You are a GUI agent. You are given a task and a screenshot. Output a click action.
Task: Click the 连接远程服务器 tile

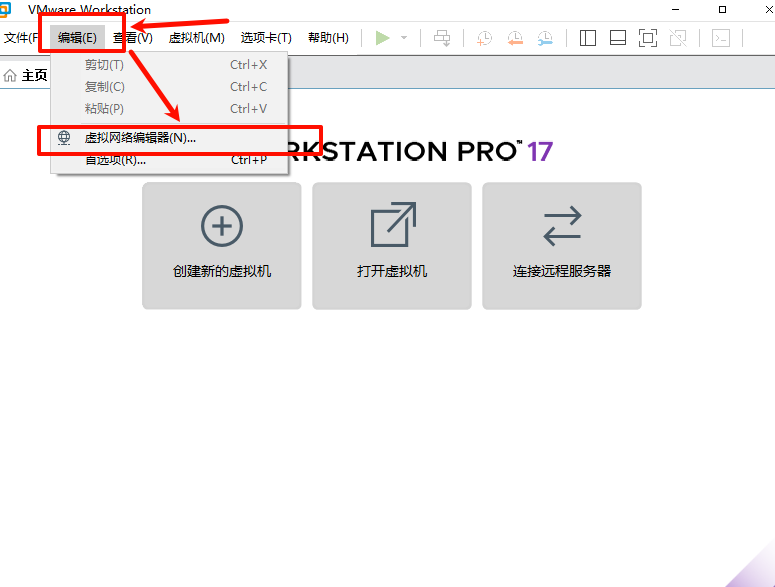562,246
